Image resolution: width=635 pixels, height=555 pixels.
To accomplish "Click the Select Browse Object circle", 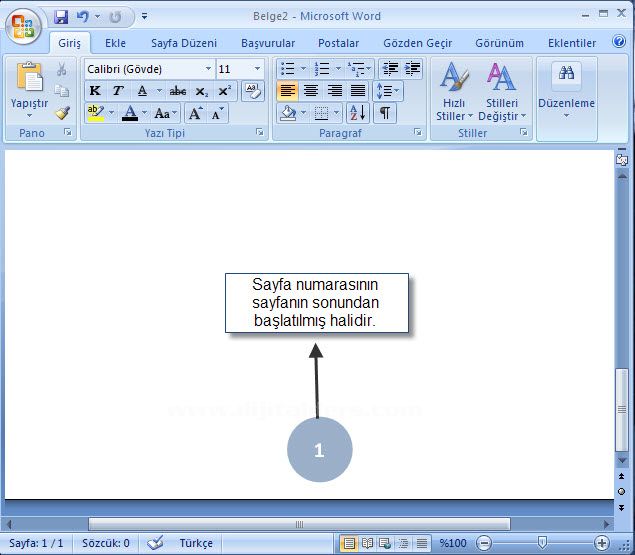I will [x=621, y=491].
